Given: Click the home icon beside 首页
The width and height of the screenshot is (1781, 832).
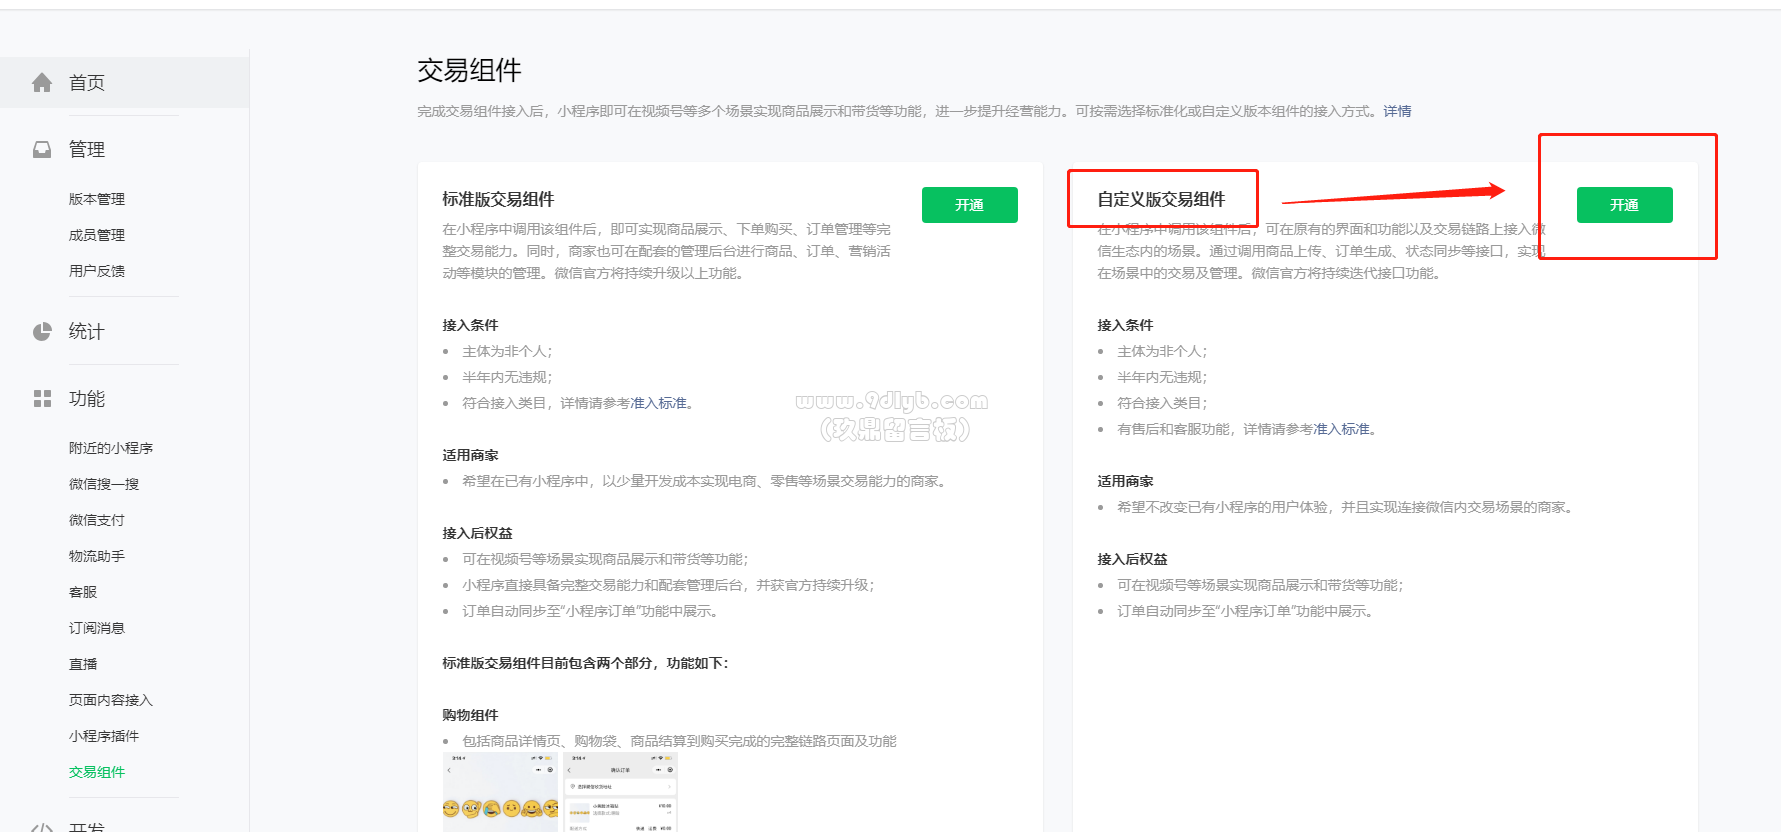Looking at the screenshot, I should click(x=42, y=83).
